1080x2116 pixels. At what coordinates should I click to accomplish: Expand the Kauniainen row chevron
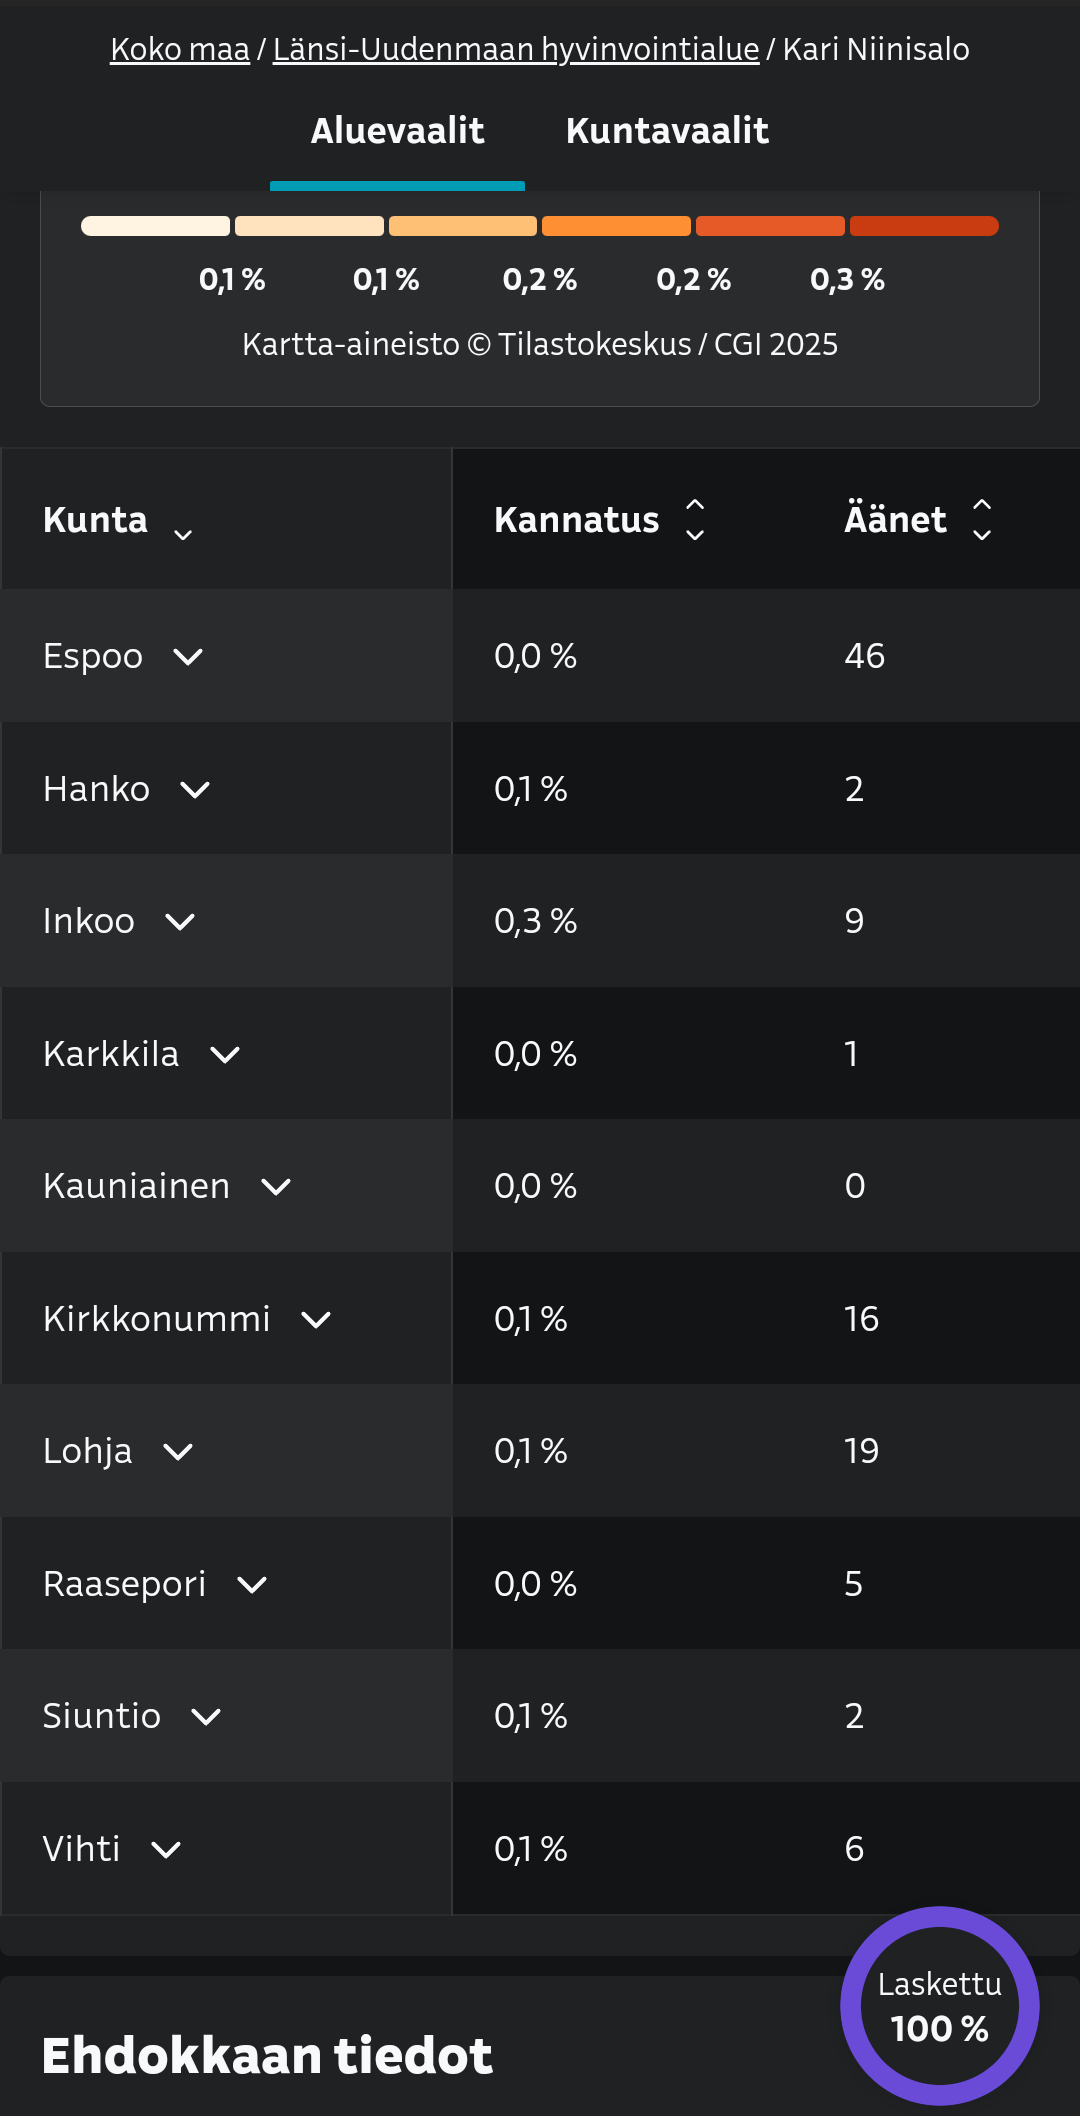[276, 1187]
